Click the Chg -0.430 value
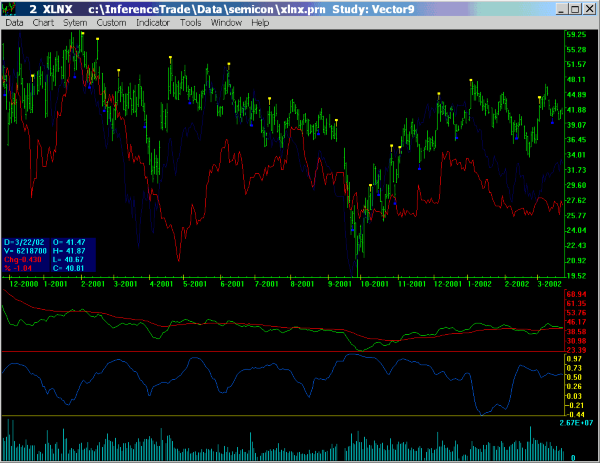Viewport: 600px width, 463px height. pos(23,260)
